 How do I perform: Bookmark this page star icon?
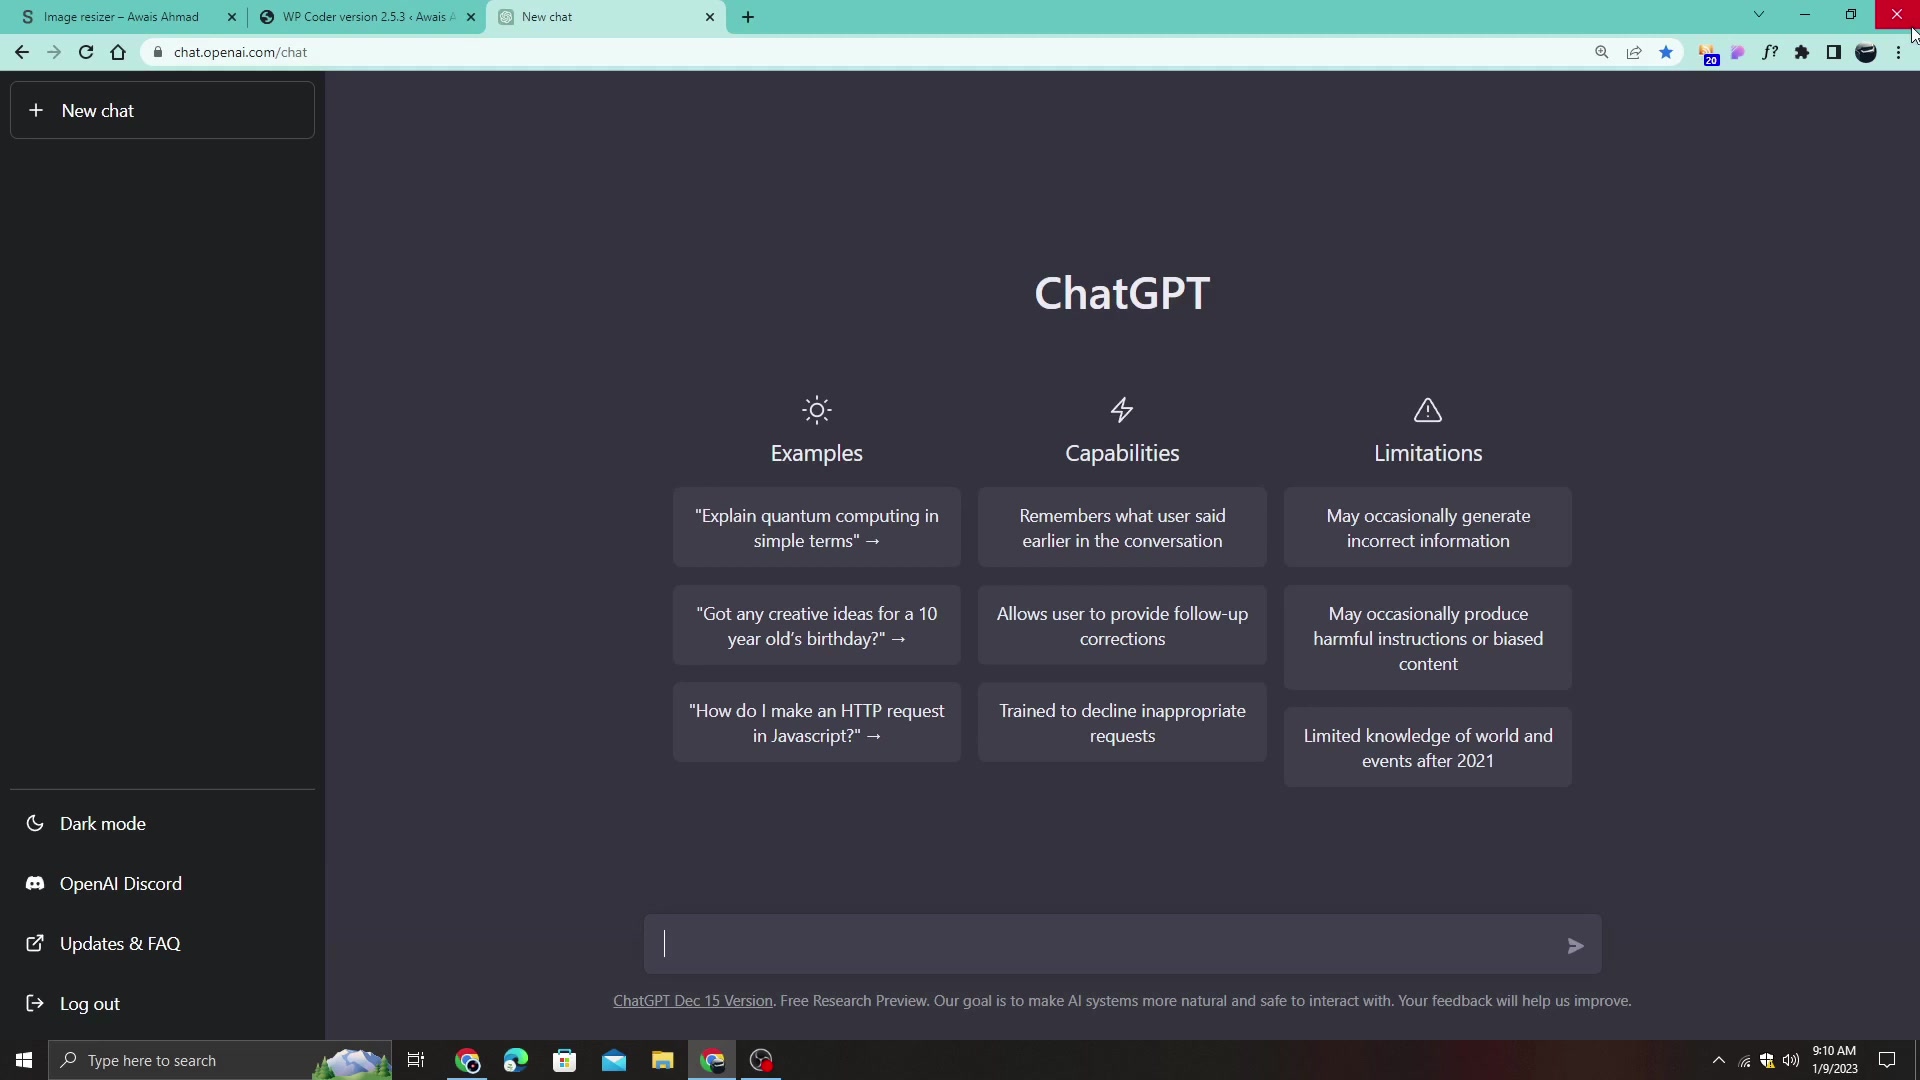point(1666,52)
